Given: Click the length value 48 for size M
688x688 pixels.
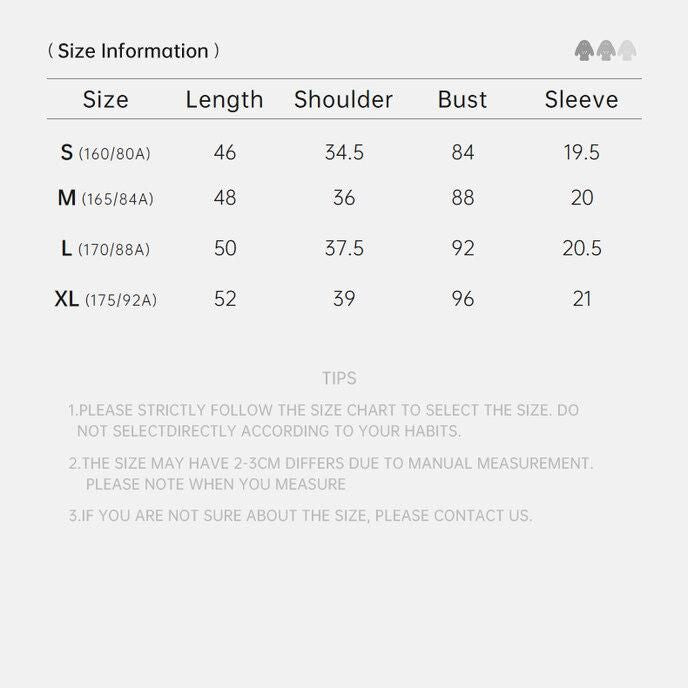Looking at the screenshot, I should tap(225, 198).
